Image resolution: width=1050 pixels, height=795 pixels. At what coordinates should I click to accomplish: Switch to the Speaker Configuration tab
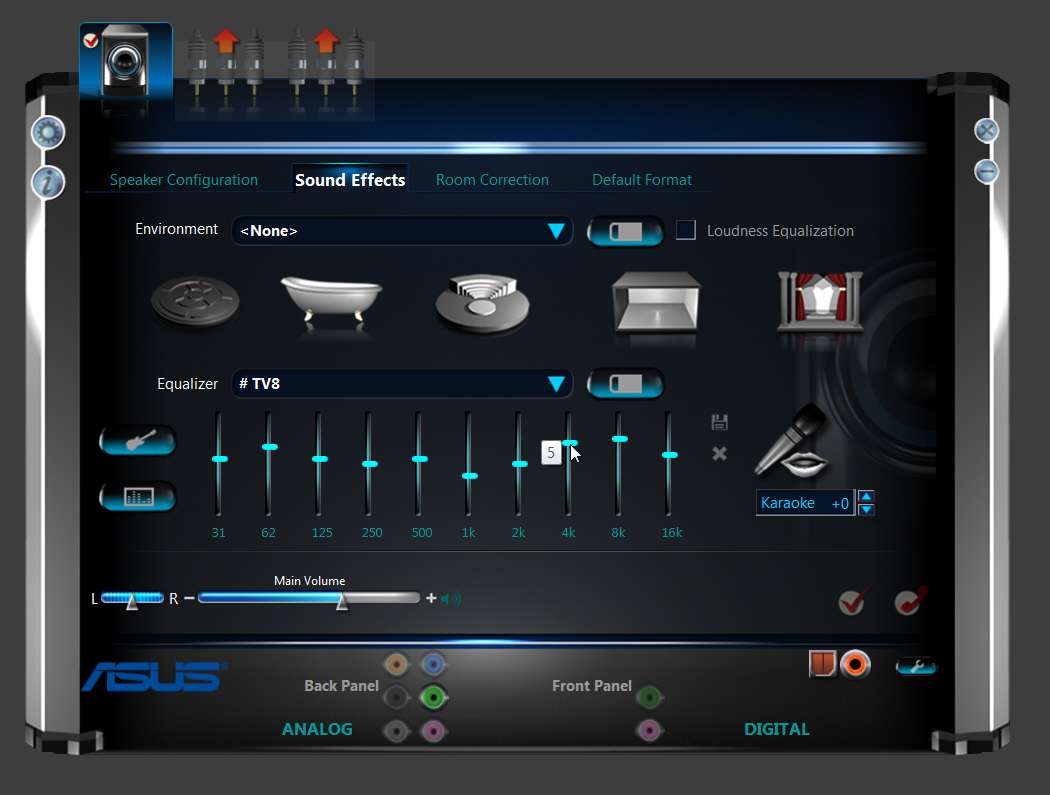point(183,179)
